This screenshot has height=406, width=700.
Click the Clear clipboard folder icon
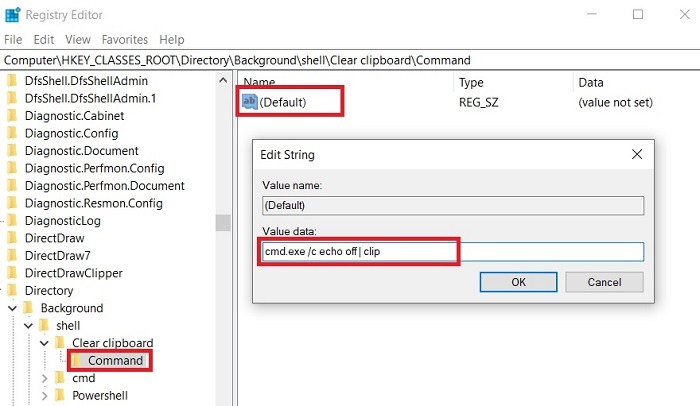pos(61,343)
